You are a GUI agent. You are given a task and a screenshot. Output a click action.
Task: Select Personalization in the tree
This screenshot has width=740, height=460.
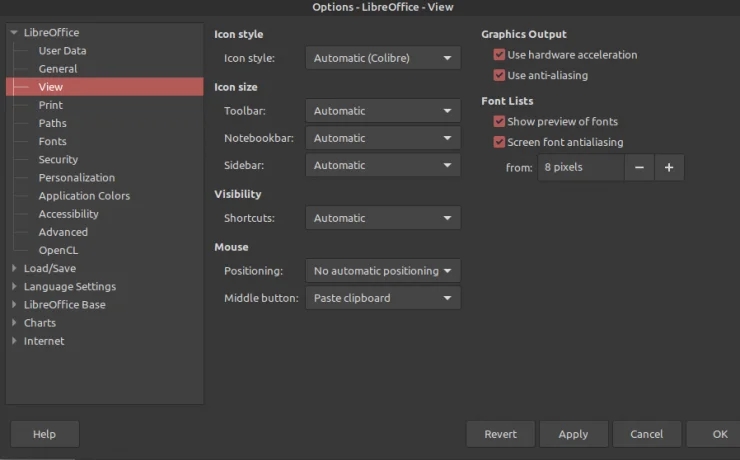click(x=76, y=178)
